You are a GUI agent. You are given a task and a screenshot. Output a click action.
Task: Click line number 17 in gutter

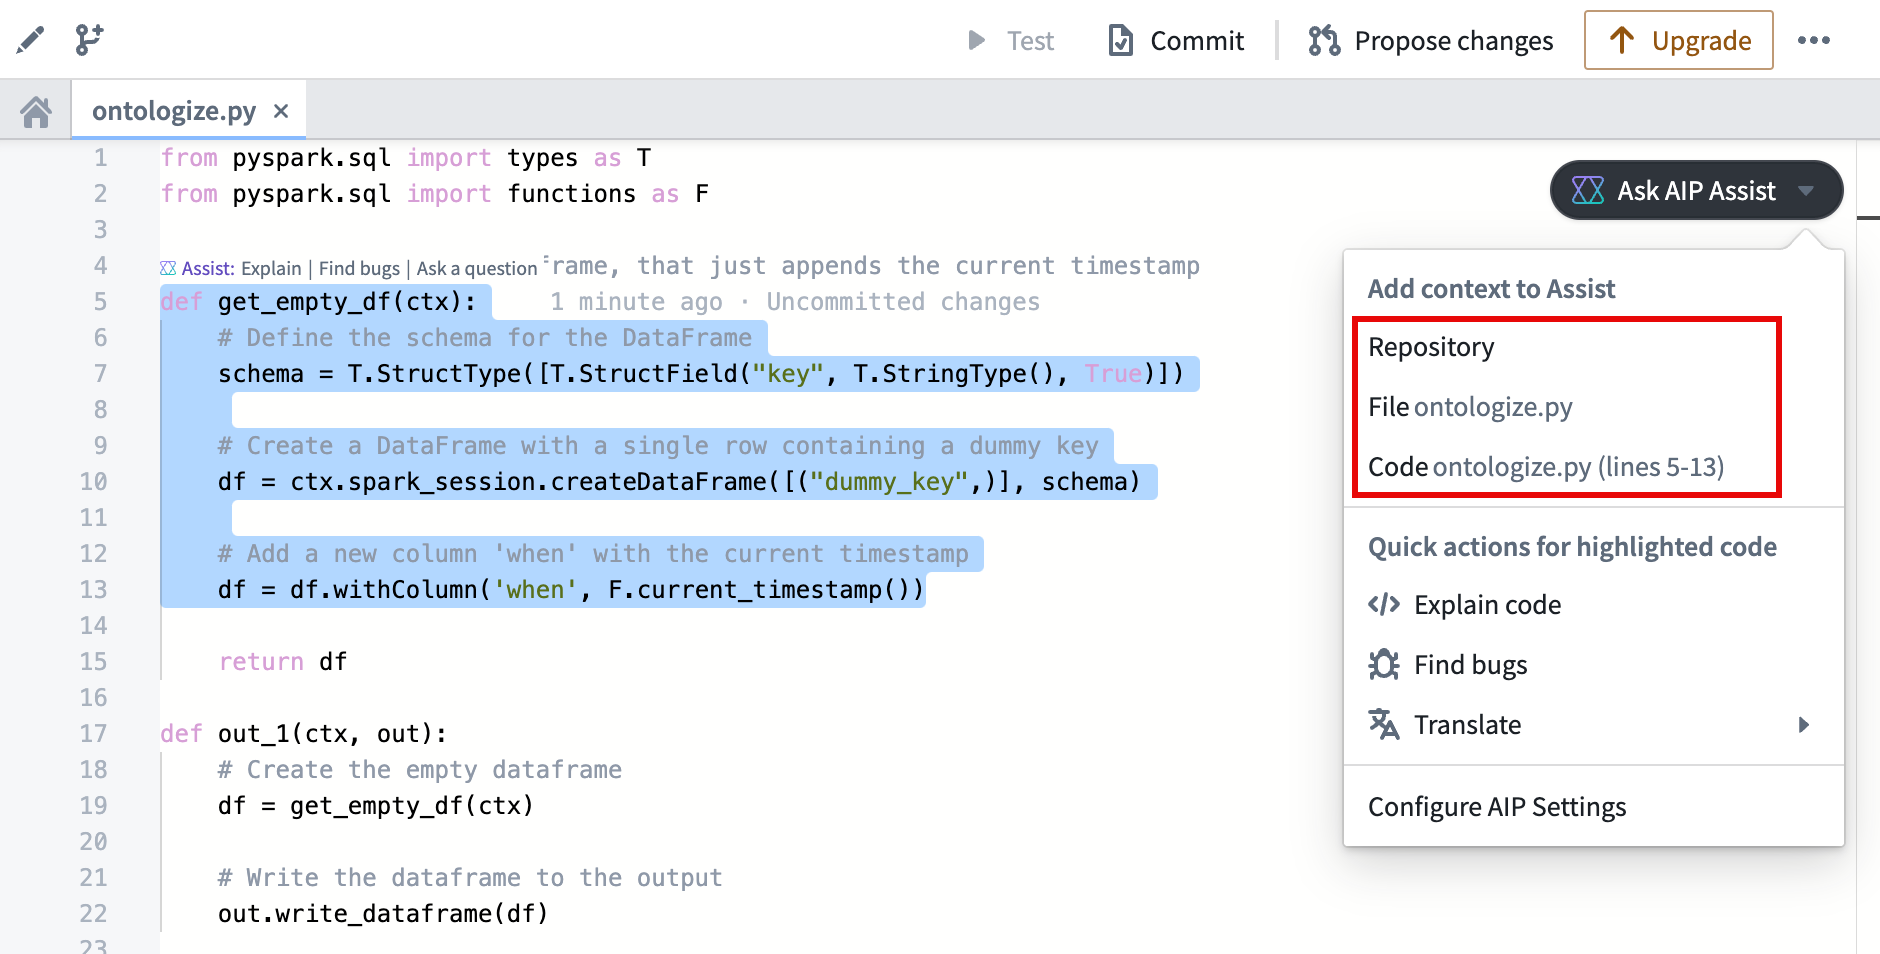pos(93,734)
